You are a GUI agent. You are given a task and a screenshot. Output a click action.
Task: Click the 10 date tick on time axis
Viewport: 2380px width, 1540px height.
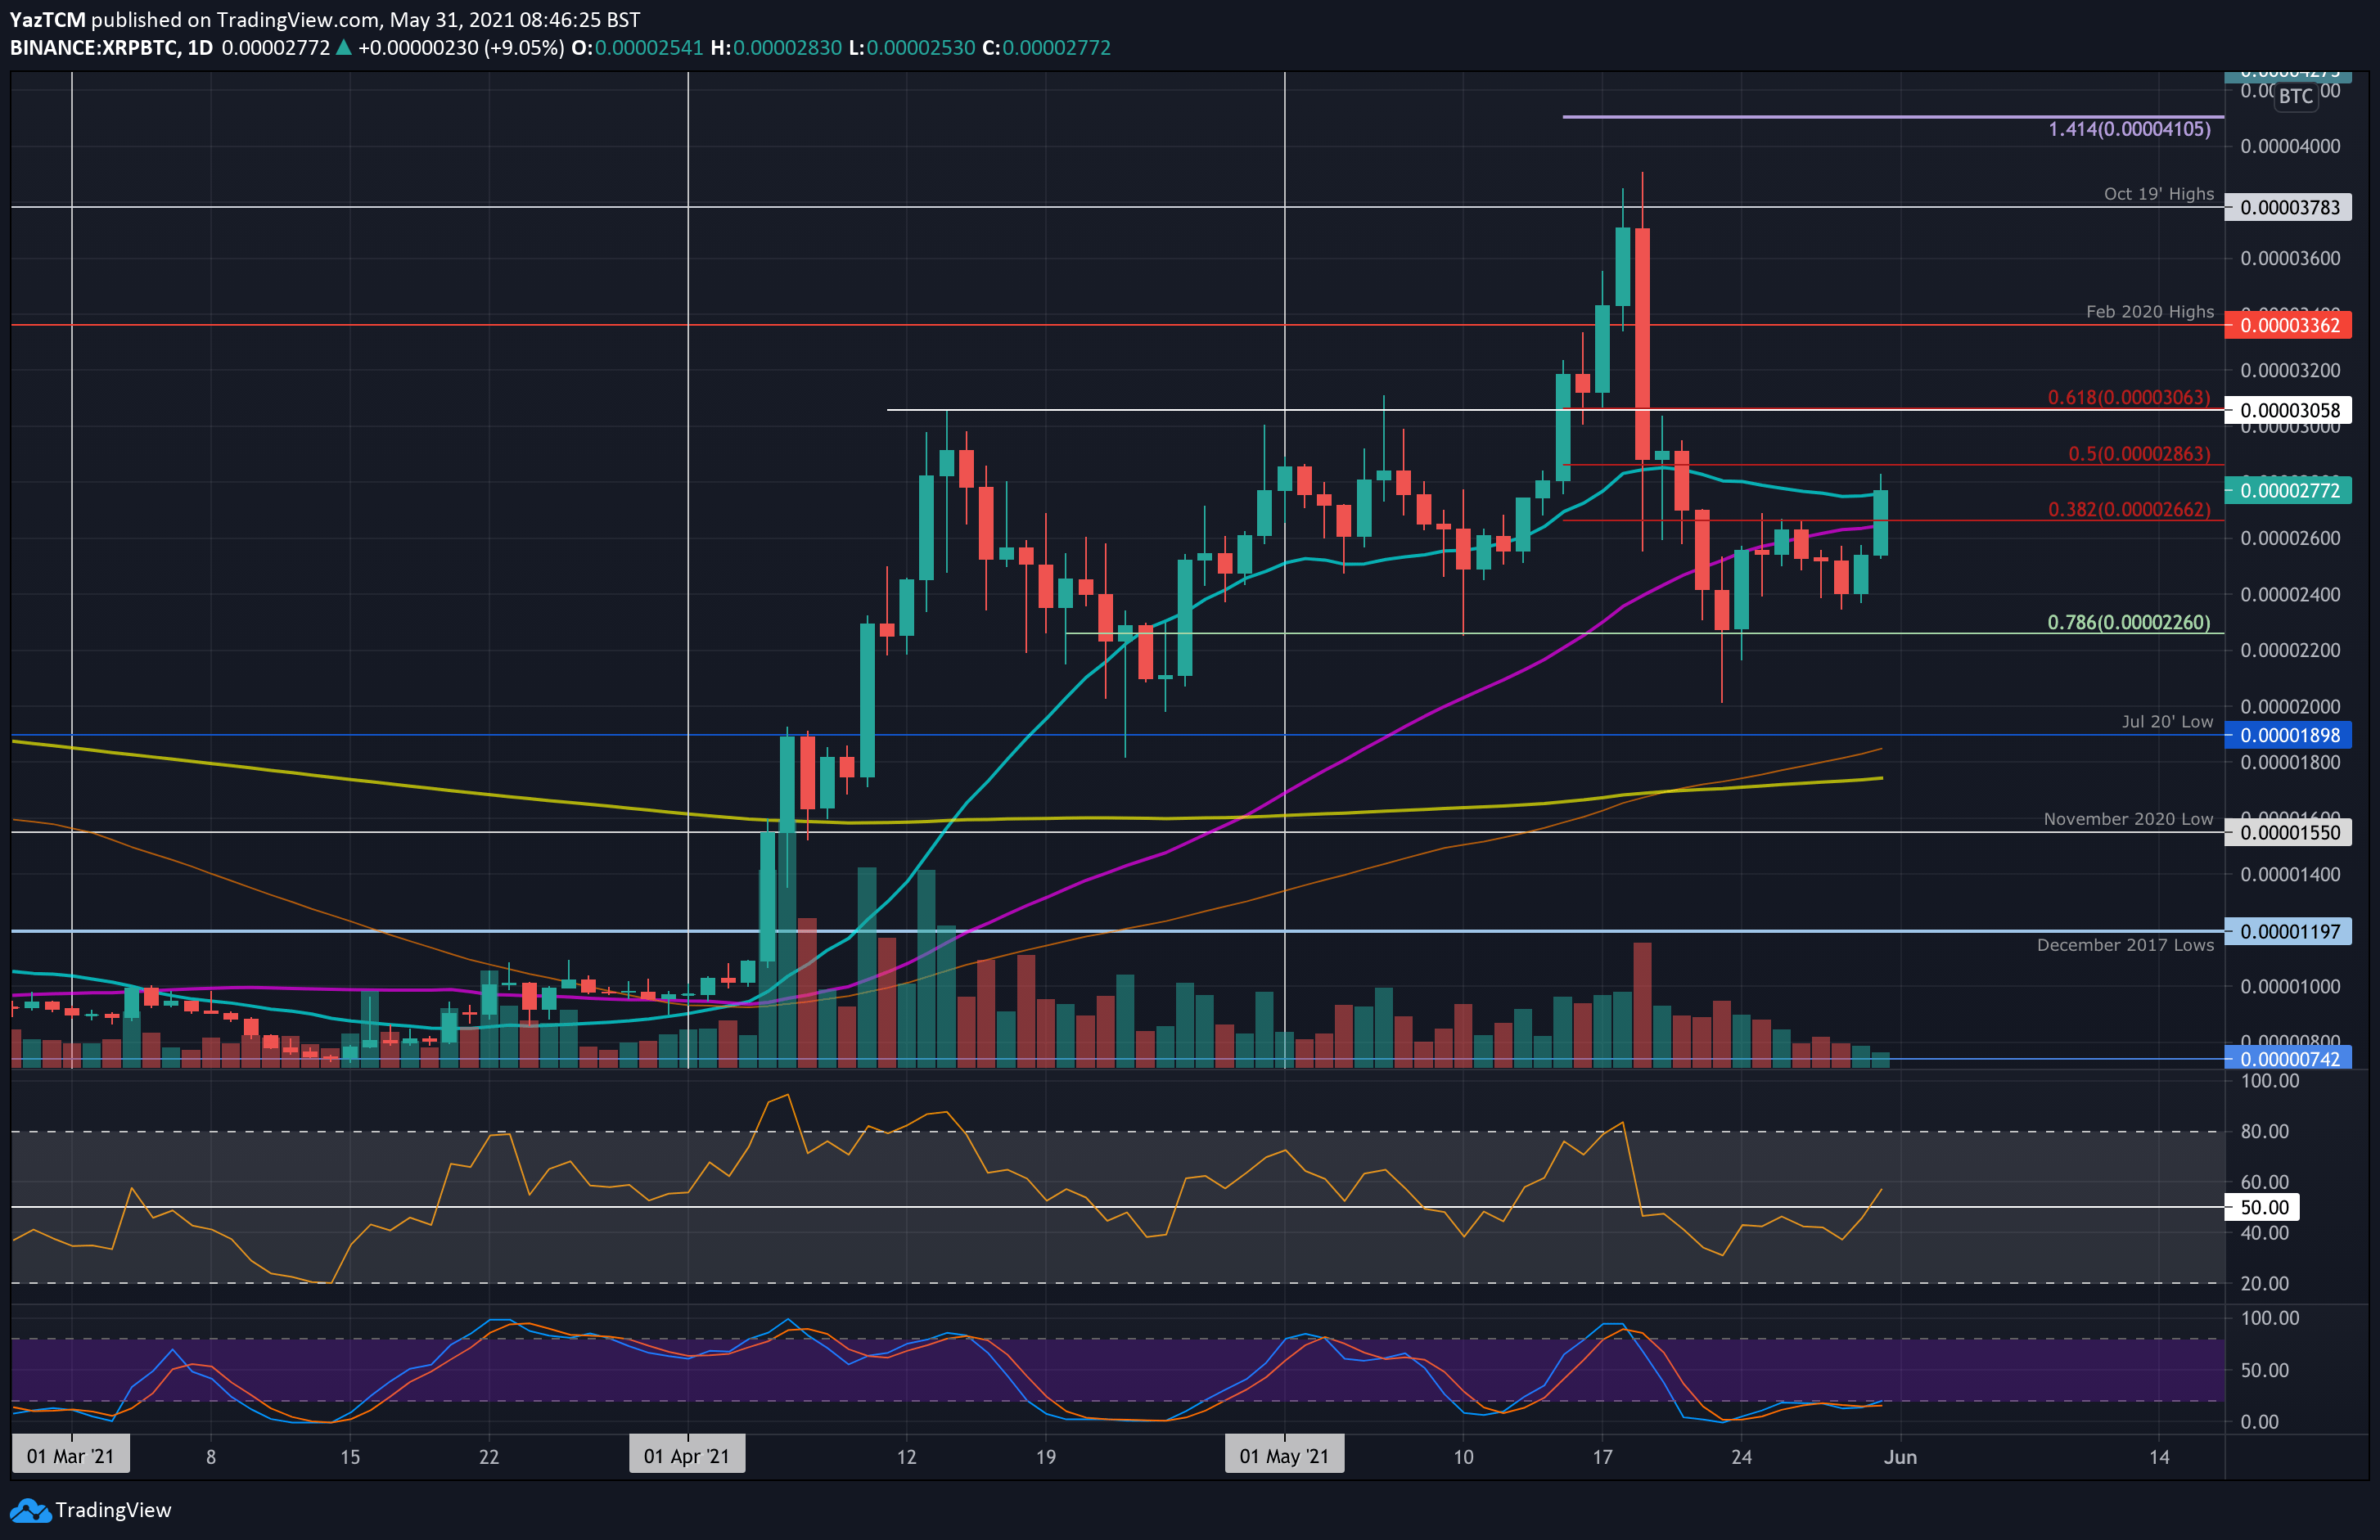coord(1463,1457)
